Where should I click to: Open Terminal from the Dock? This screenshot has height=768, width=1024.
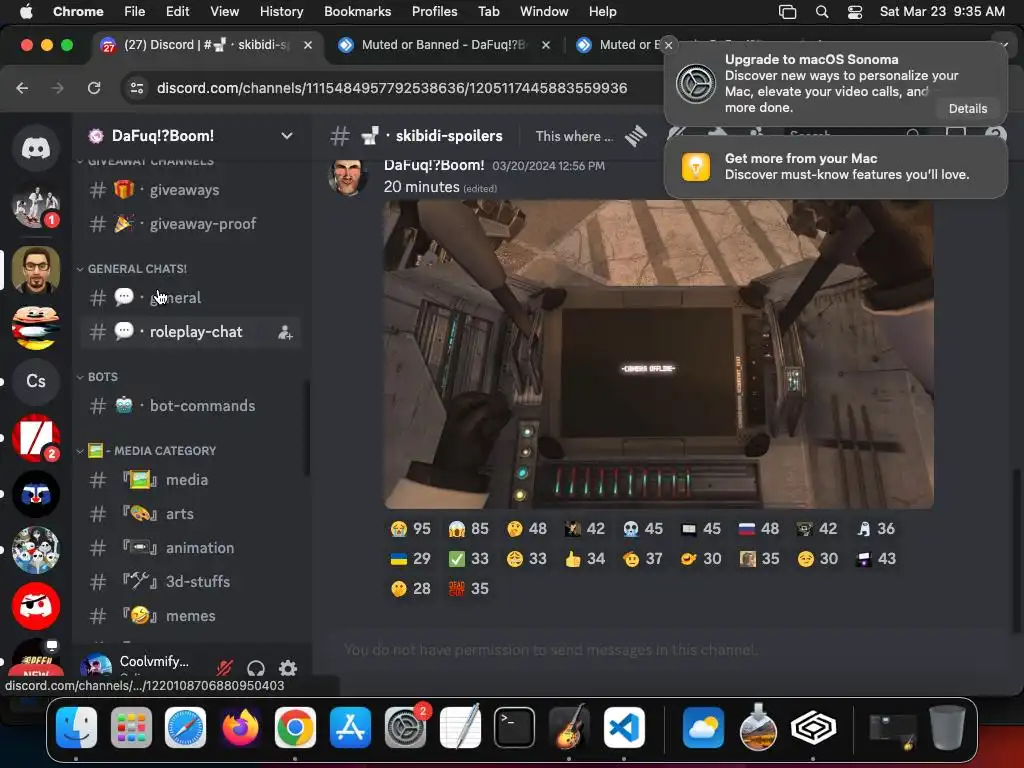[x=515, y=728]
